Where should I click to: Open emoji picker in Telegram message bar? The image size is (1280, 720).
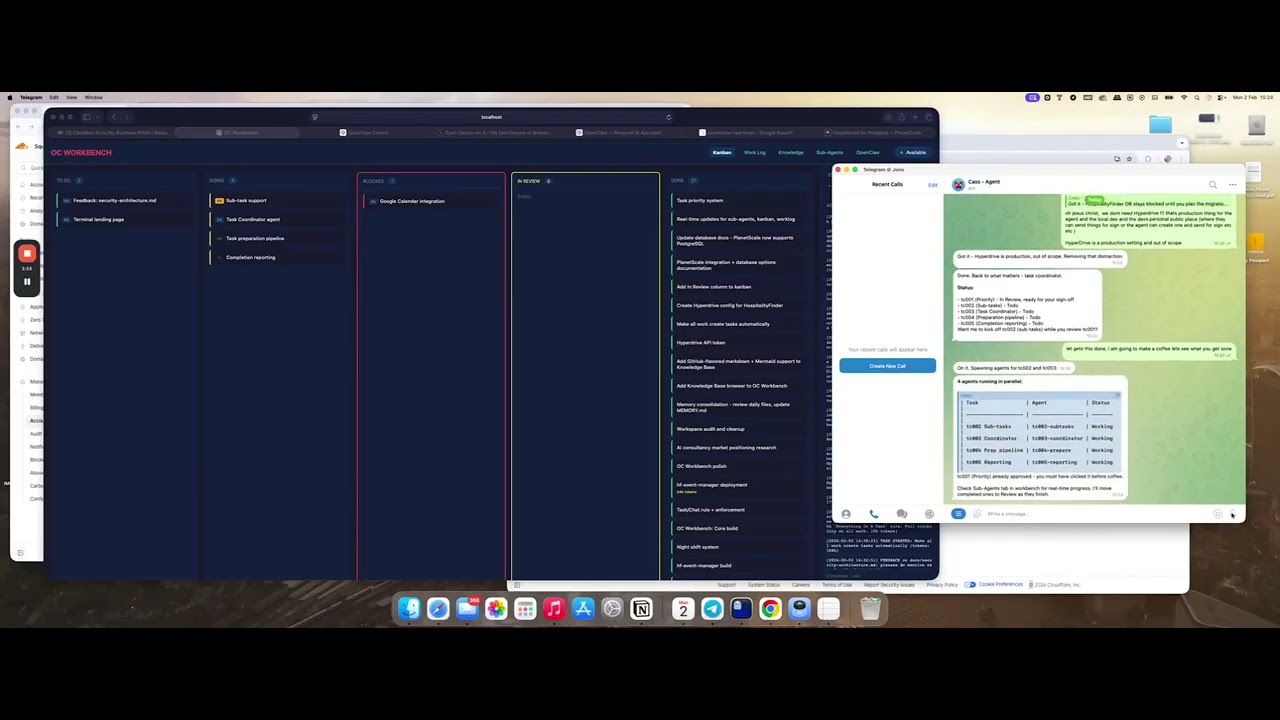pyautogui.click(x=1217, y=514)
